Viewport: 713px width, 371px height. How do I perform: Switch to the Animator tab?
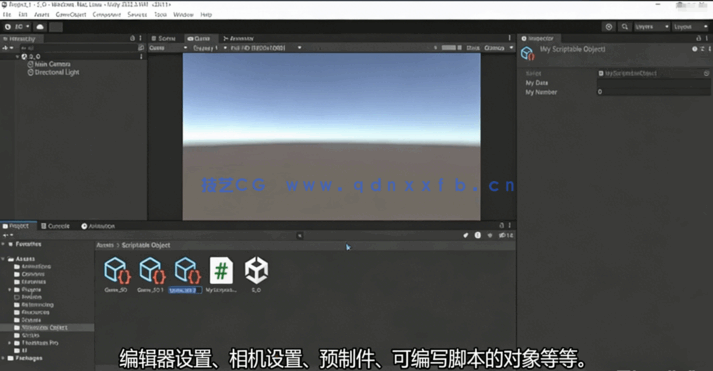coord(238,38)
